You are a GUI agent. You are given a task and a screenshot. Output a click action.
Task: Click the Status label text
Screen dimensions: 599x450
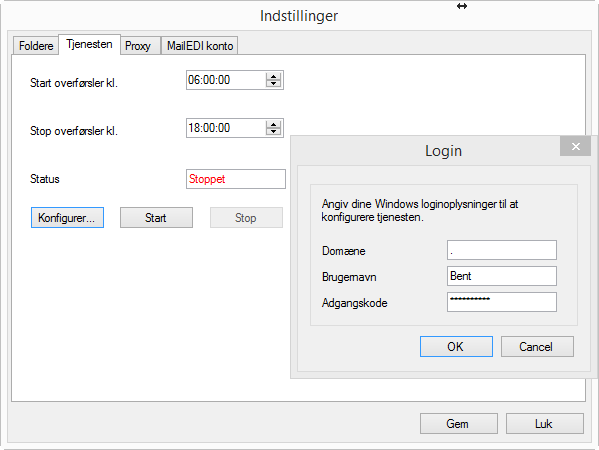tap(45, 179)
